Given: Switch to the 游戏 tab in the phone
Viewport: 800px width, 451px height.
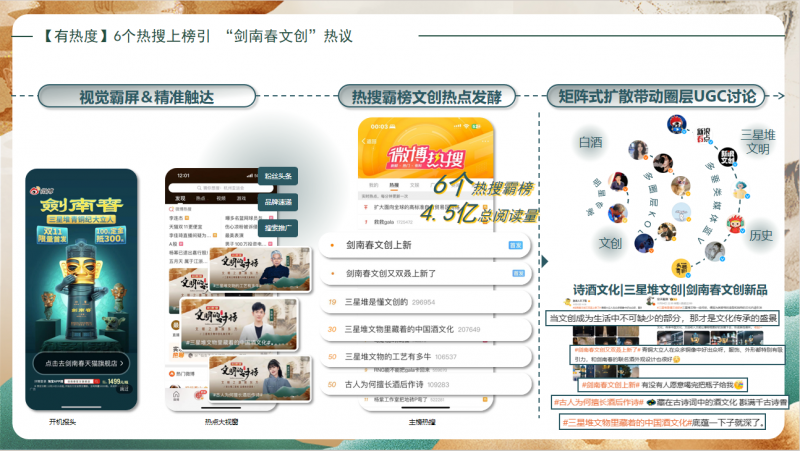Looking at the screenshot, I should [x=241, y=198].
